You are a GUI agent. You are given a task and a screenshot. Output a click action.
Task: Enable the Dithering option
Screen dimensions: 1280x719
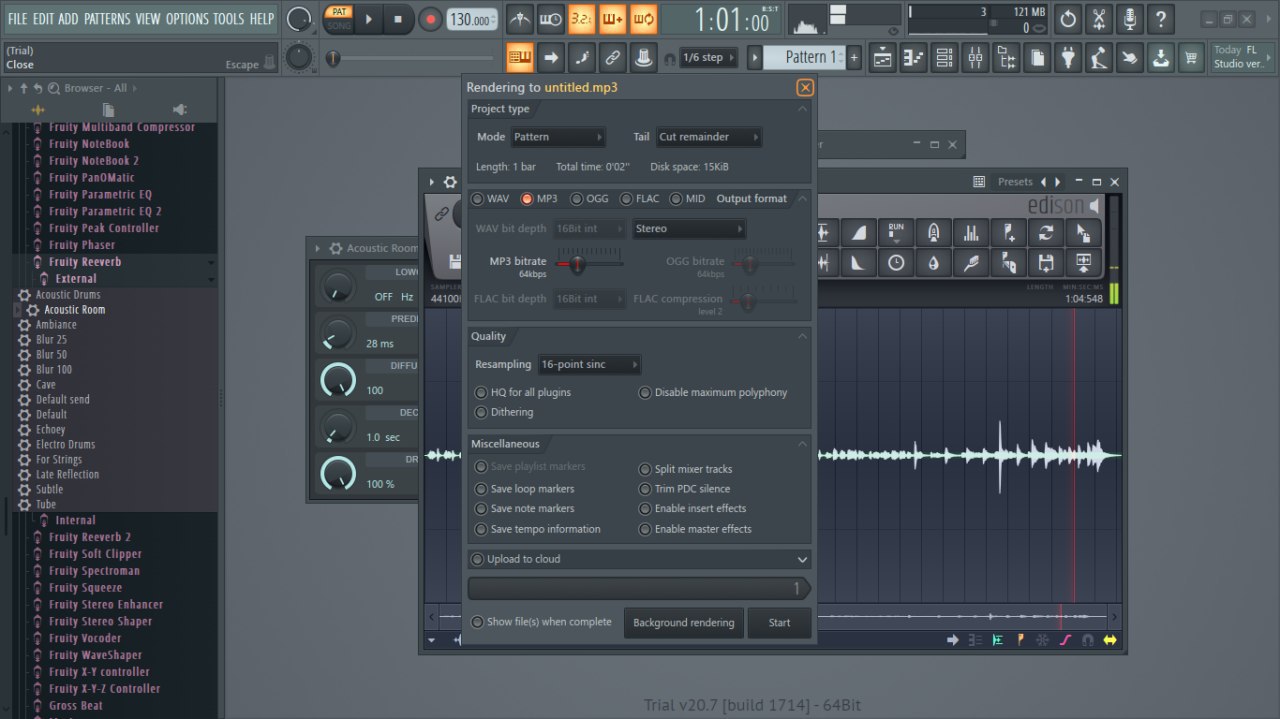[x=504, y=412]
